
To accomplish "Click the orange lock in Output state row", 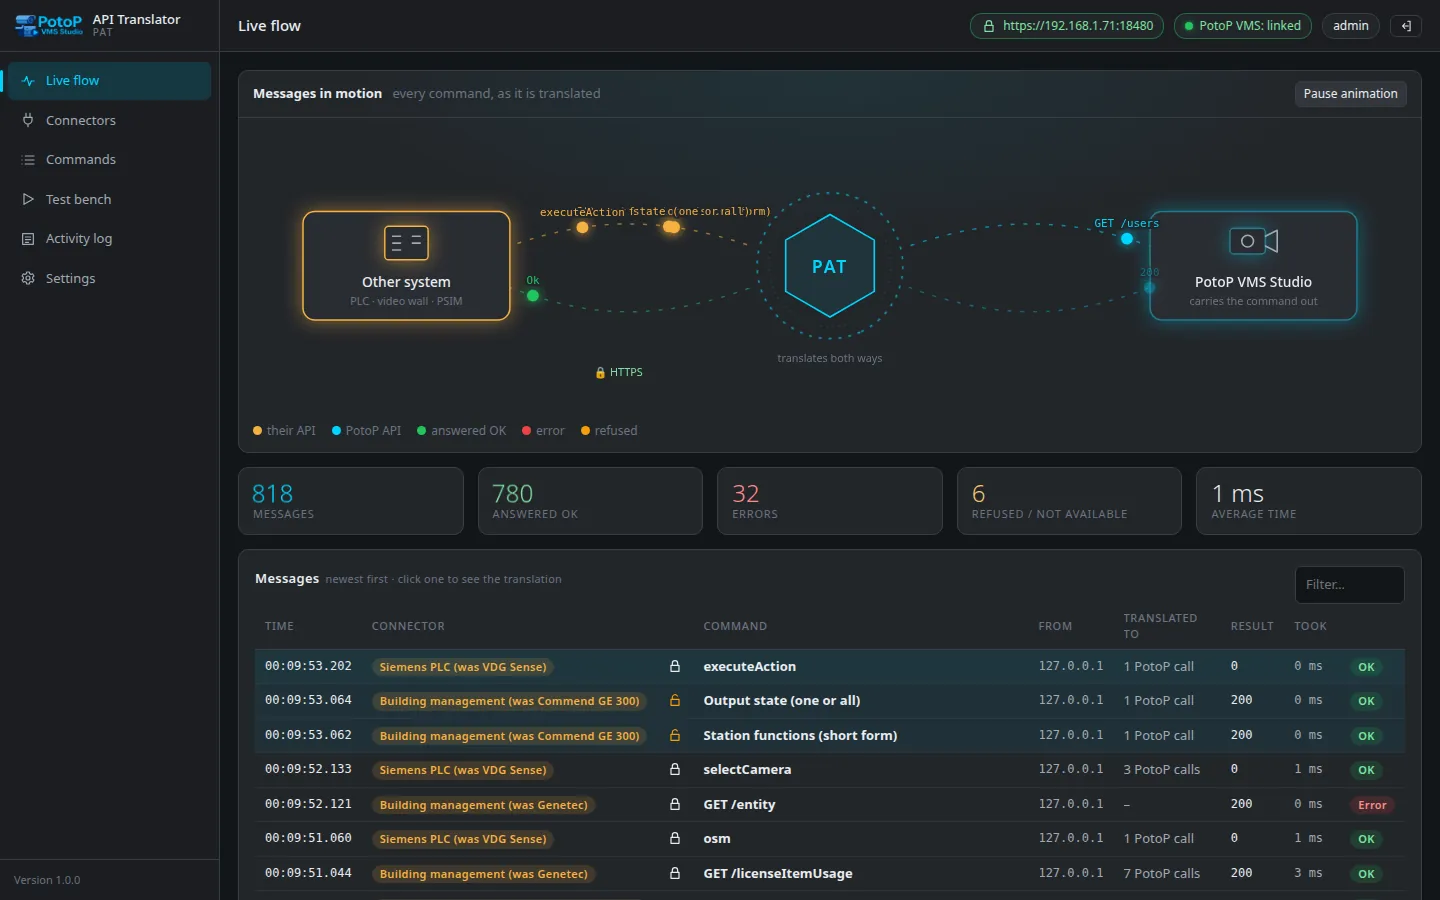I will (675, 701).
